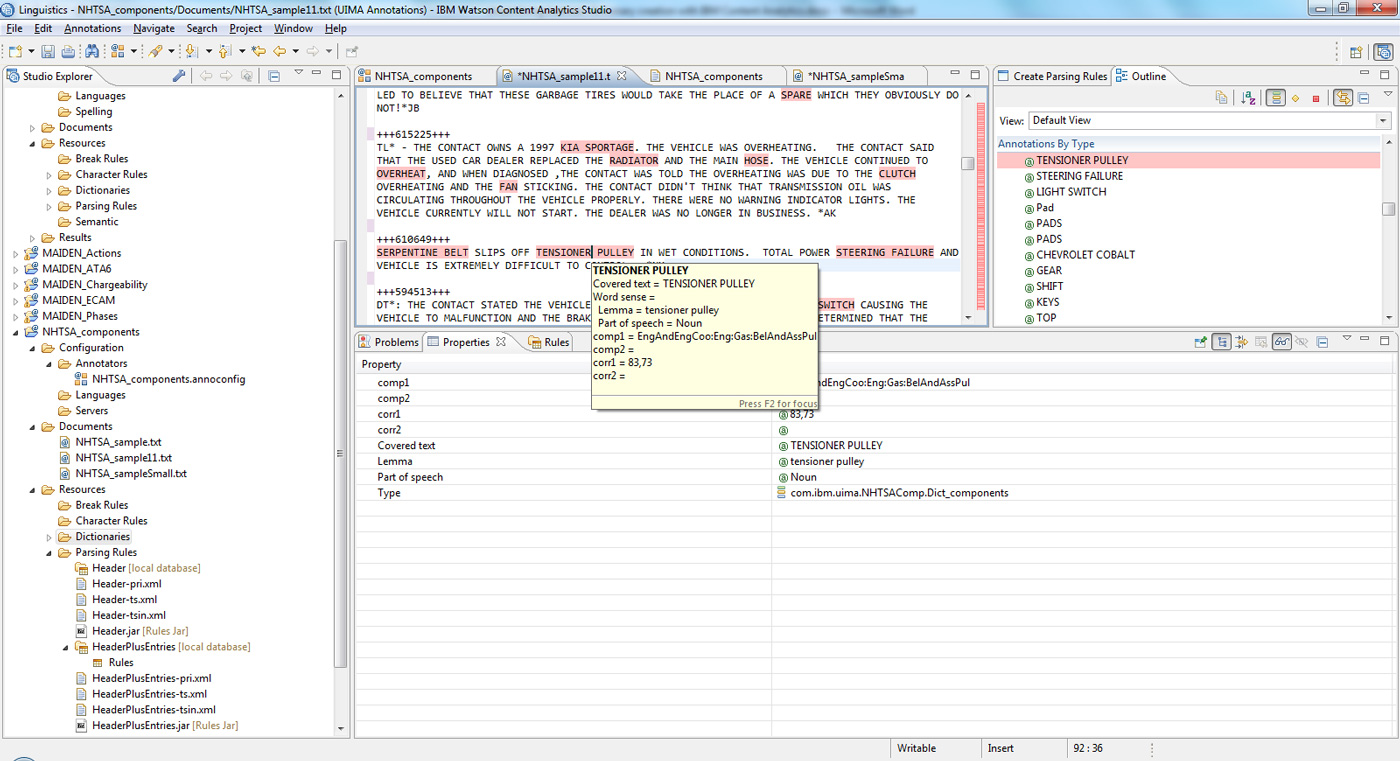This screenshot has width=1400, height=761.
Task: Switch to the Problems tab
Action: [389, 342]
